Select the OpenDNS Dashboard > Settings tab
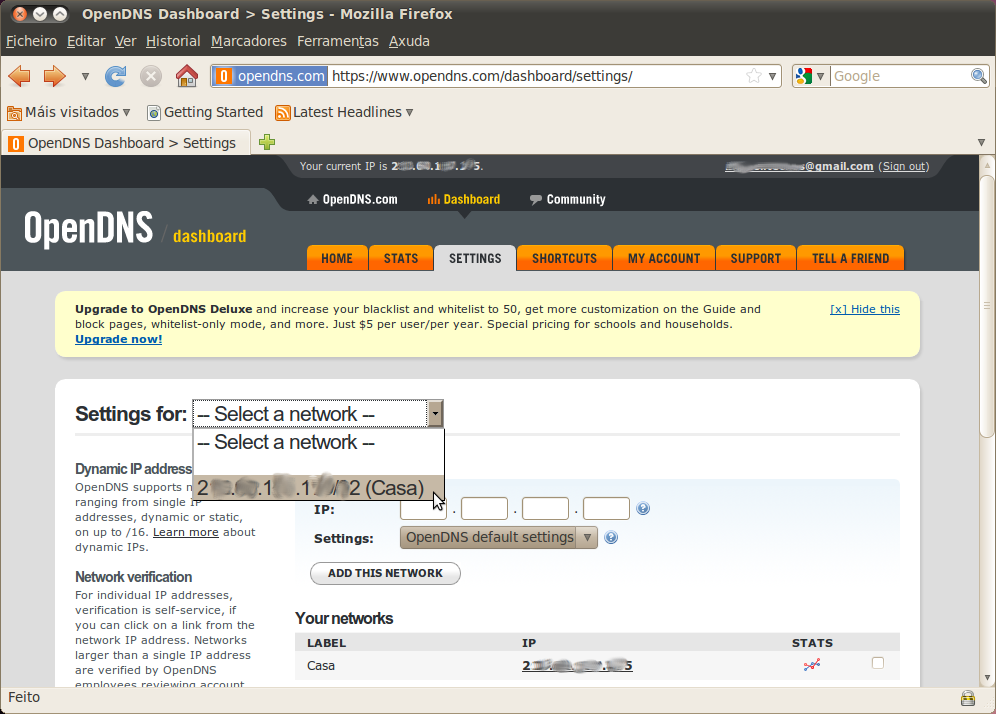 (x=126, y=143)
